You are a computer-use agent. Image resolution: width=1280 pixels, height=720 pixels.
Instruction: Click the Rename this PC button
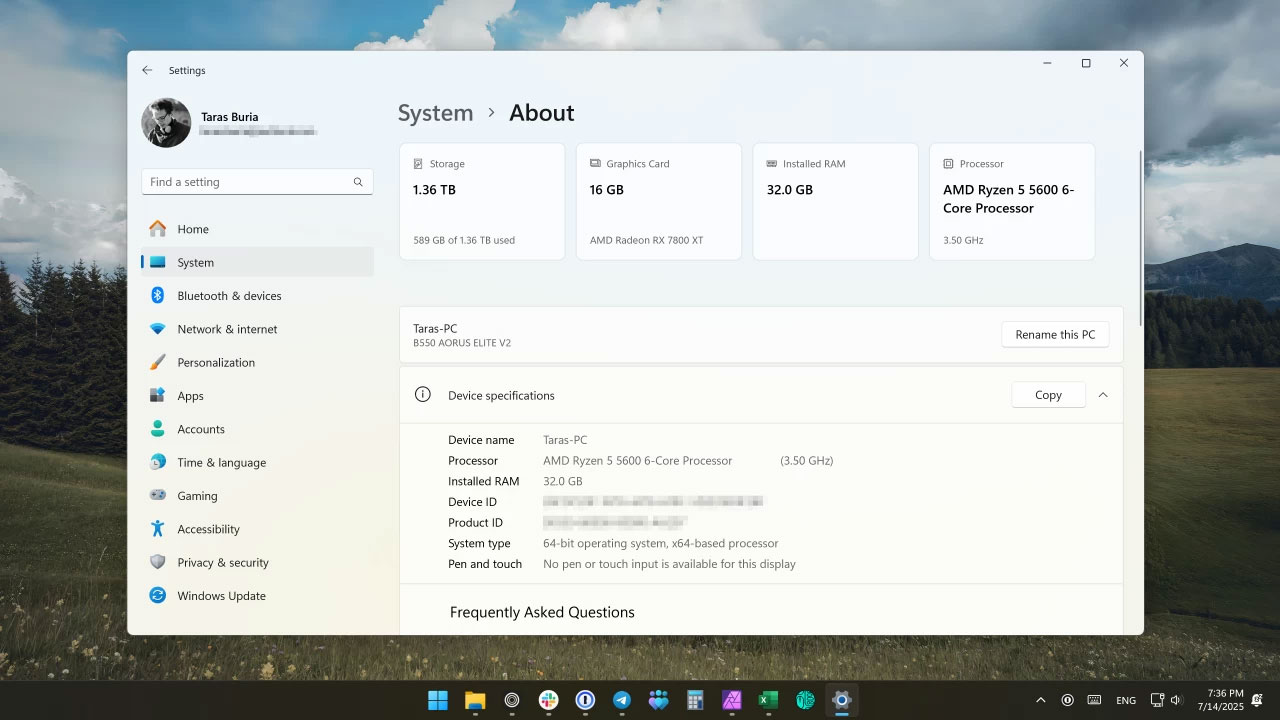tap(1055, 334)
